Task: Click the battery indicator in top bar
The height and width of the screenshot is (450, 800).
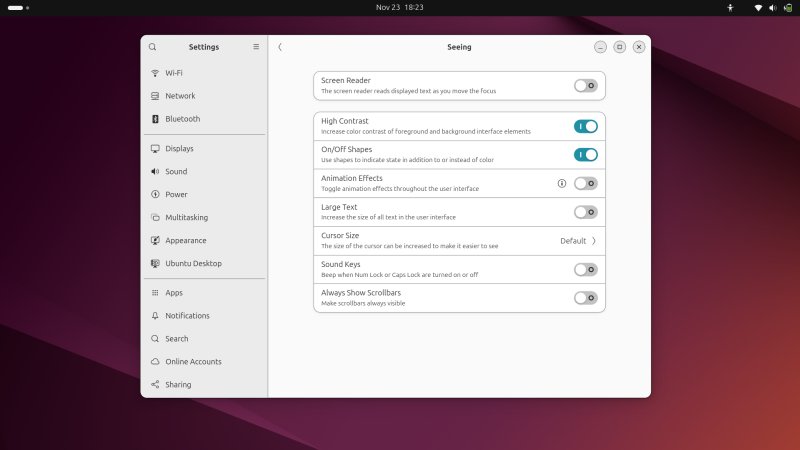Action: pos(788,8)
